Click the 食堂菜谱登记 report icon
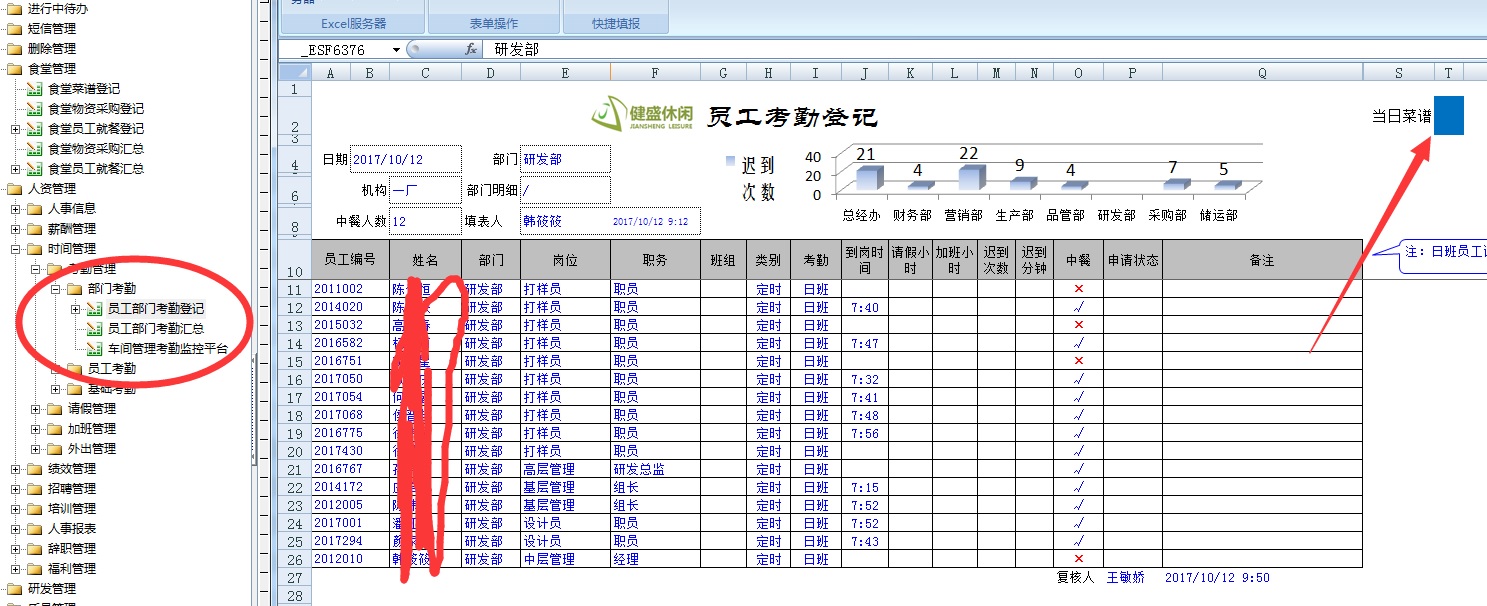The height and width of the screenshot is (606, 1487). 35,89
